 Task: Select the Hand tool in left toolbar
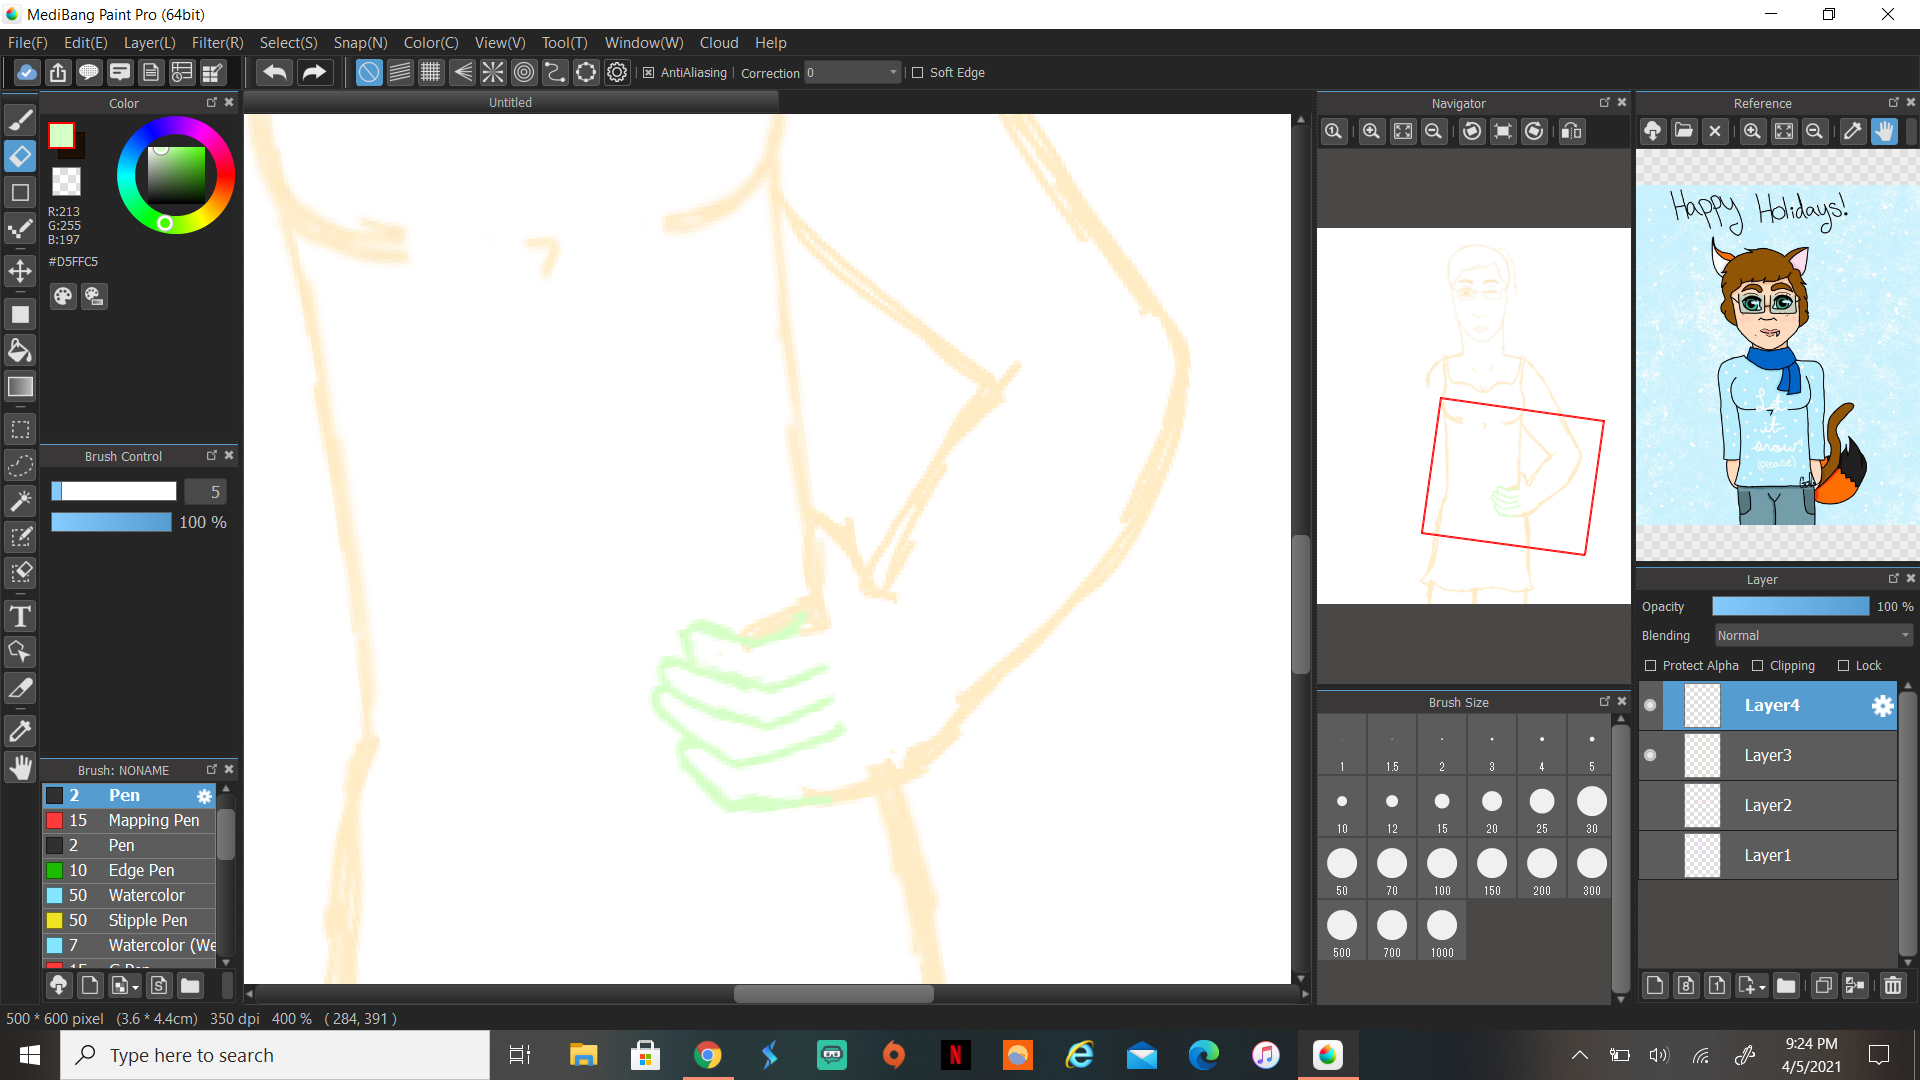click(x=20, y=768)
